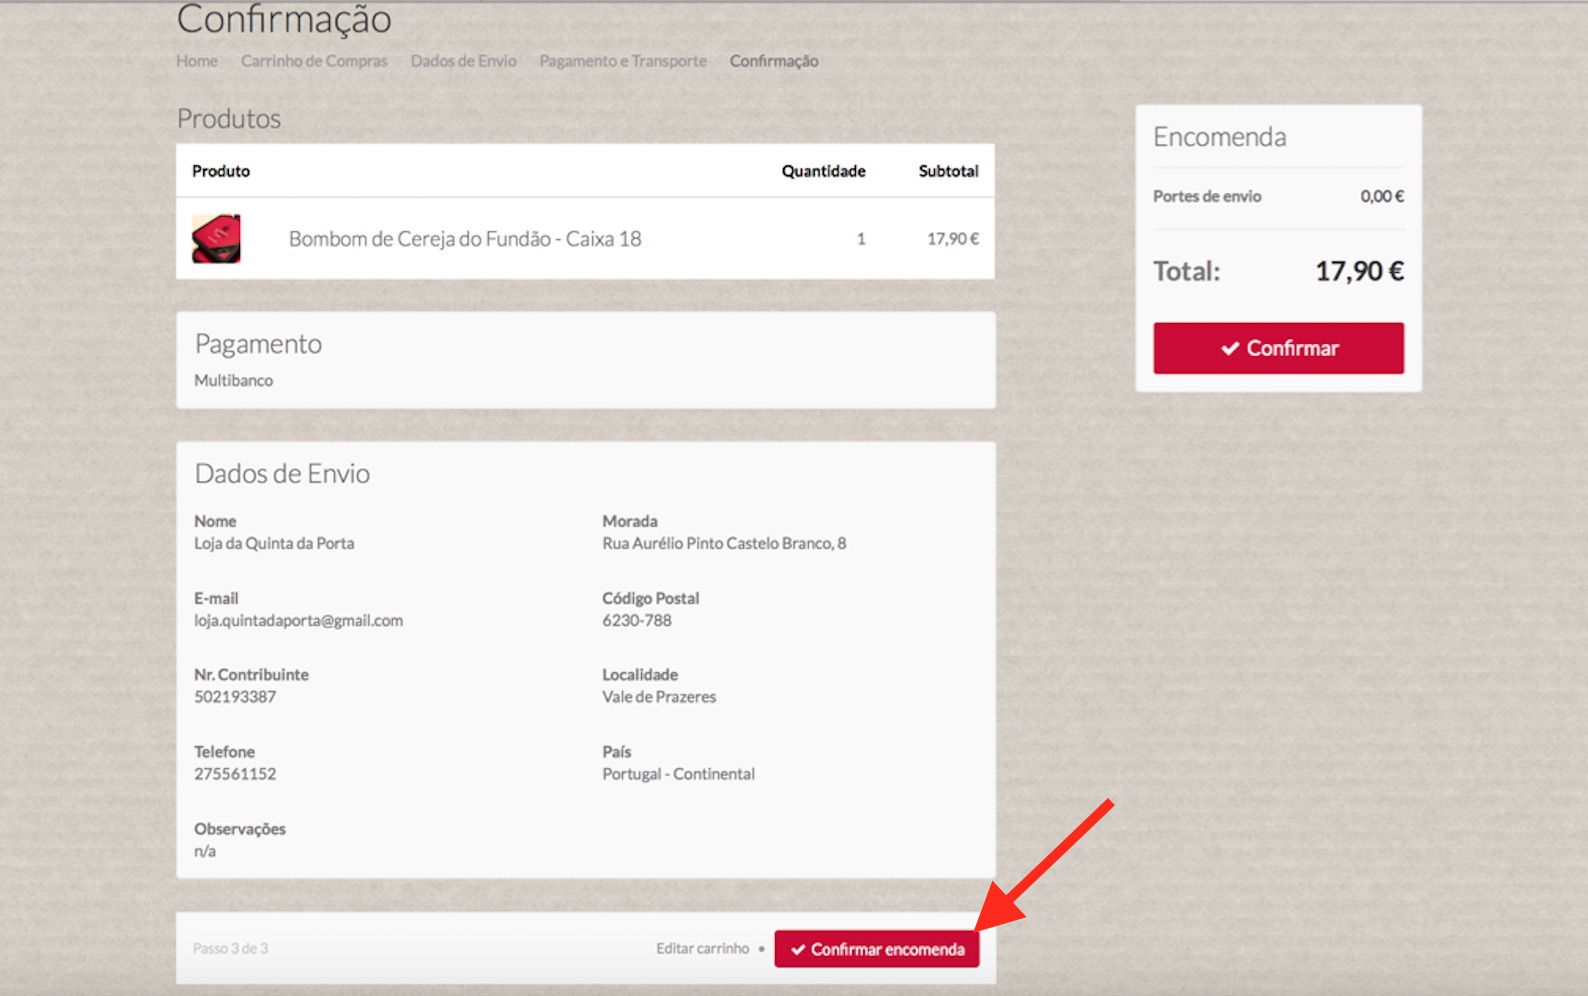Open the Editar carrinho link
The height and width of the screenshot is (996, 1588).
(x=702, y=948)
